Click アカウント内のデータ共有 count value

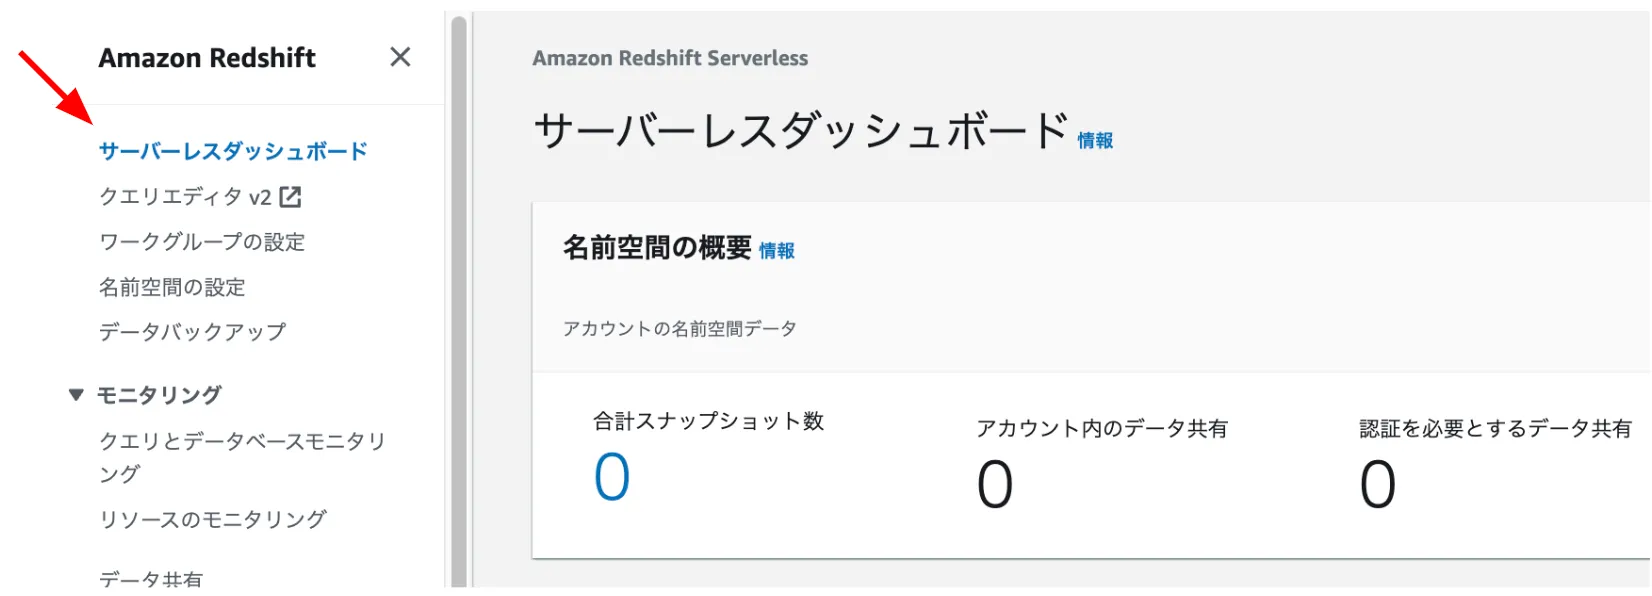click(x=995, y=485)
